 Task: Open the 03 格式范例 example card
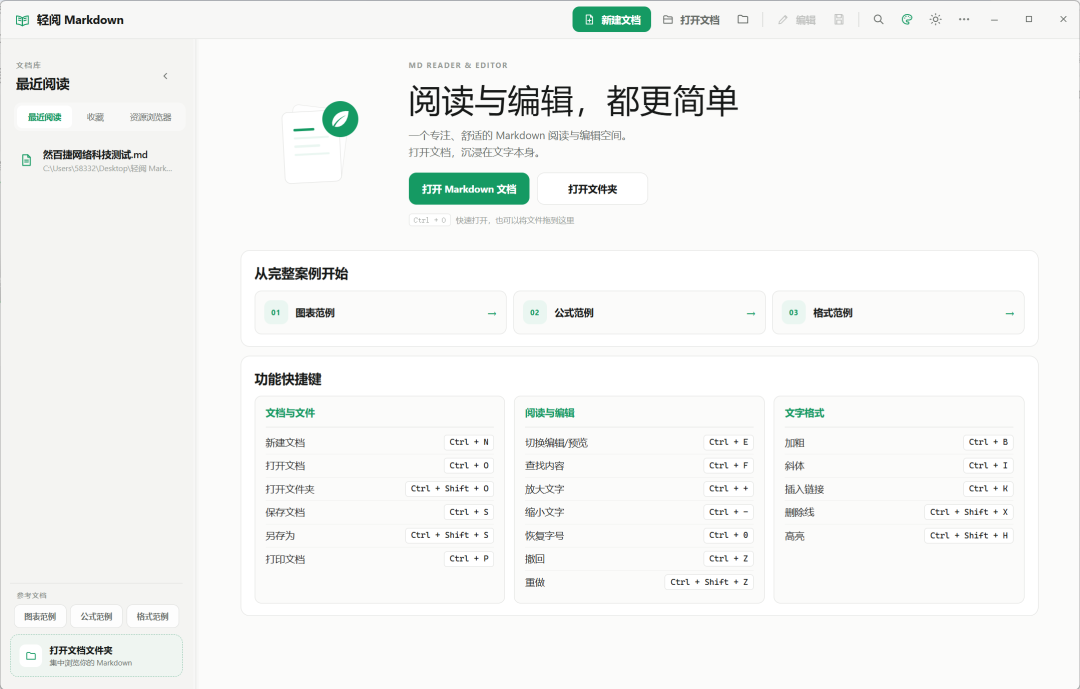(898, 313)
